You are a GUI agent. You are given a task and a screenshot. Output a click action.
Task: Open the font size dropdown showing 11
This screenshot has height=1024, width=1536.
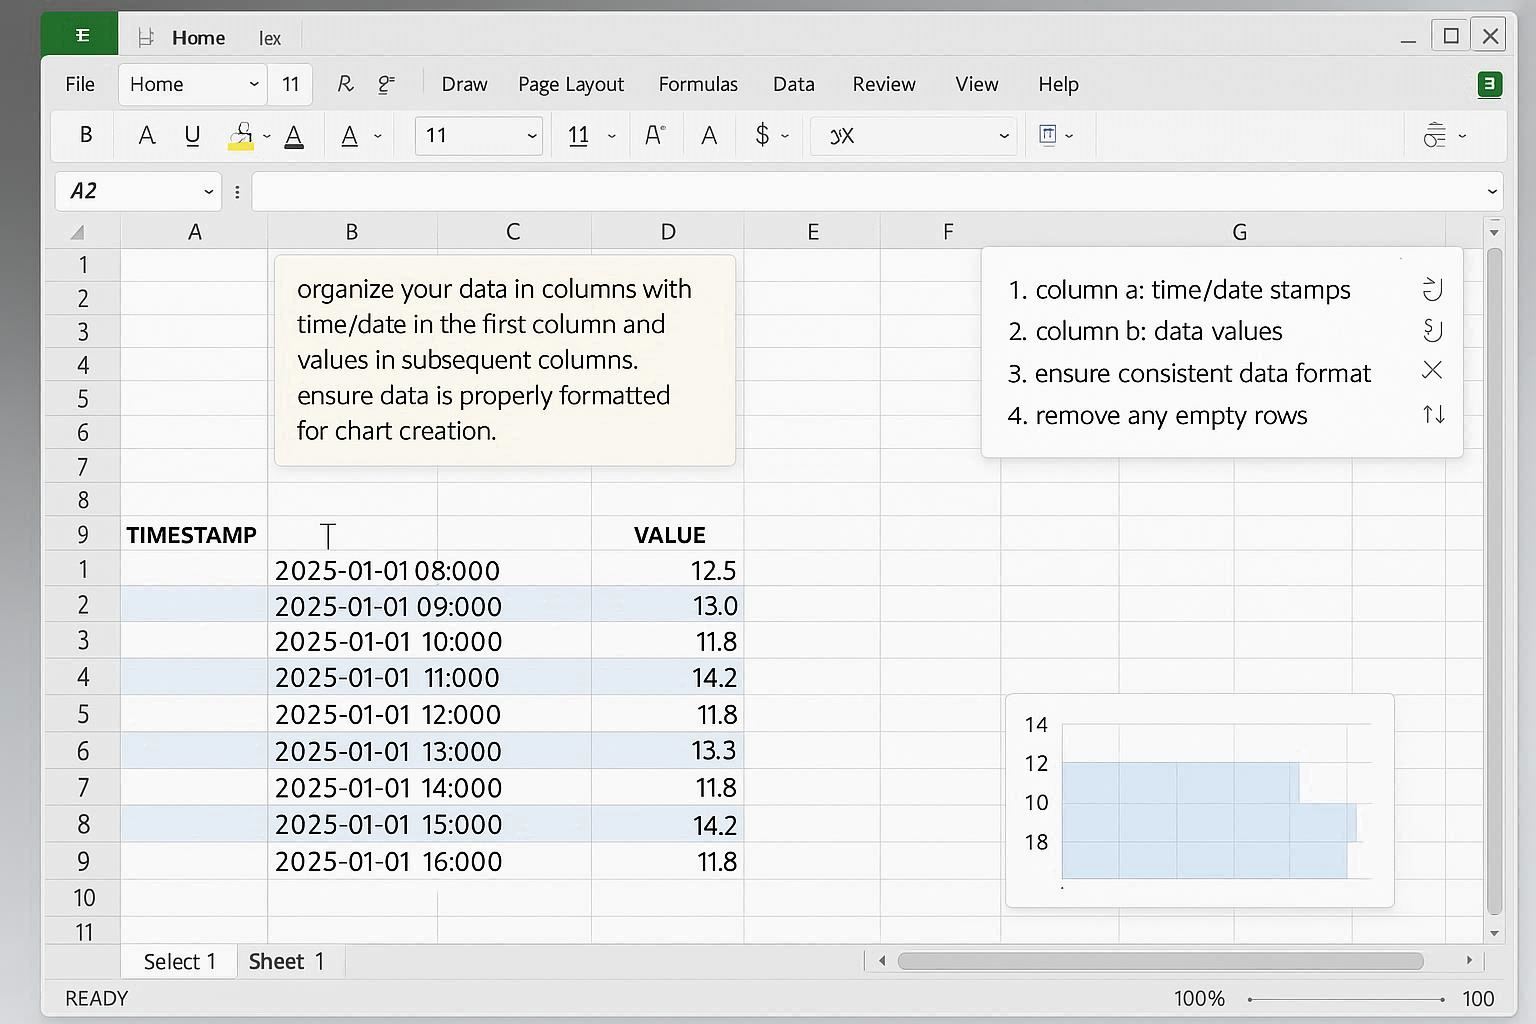click(x=479, y=135)
